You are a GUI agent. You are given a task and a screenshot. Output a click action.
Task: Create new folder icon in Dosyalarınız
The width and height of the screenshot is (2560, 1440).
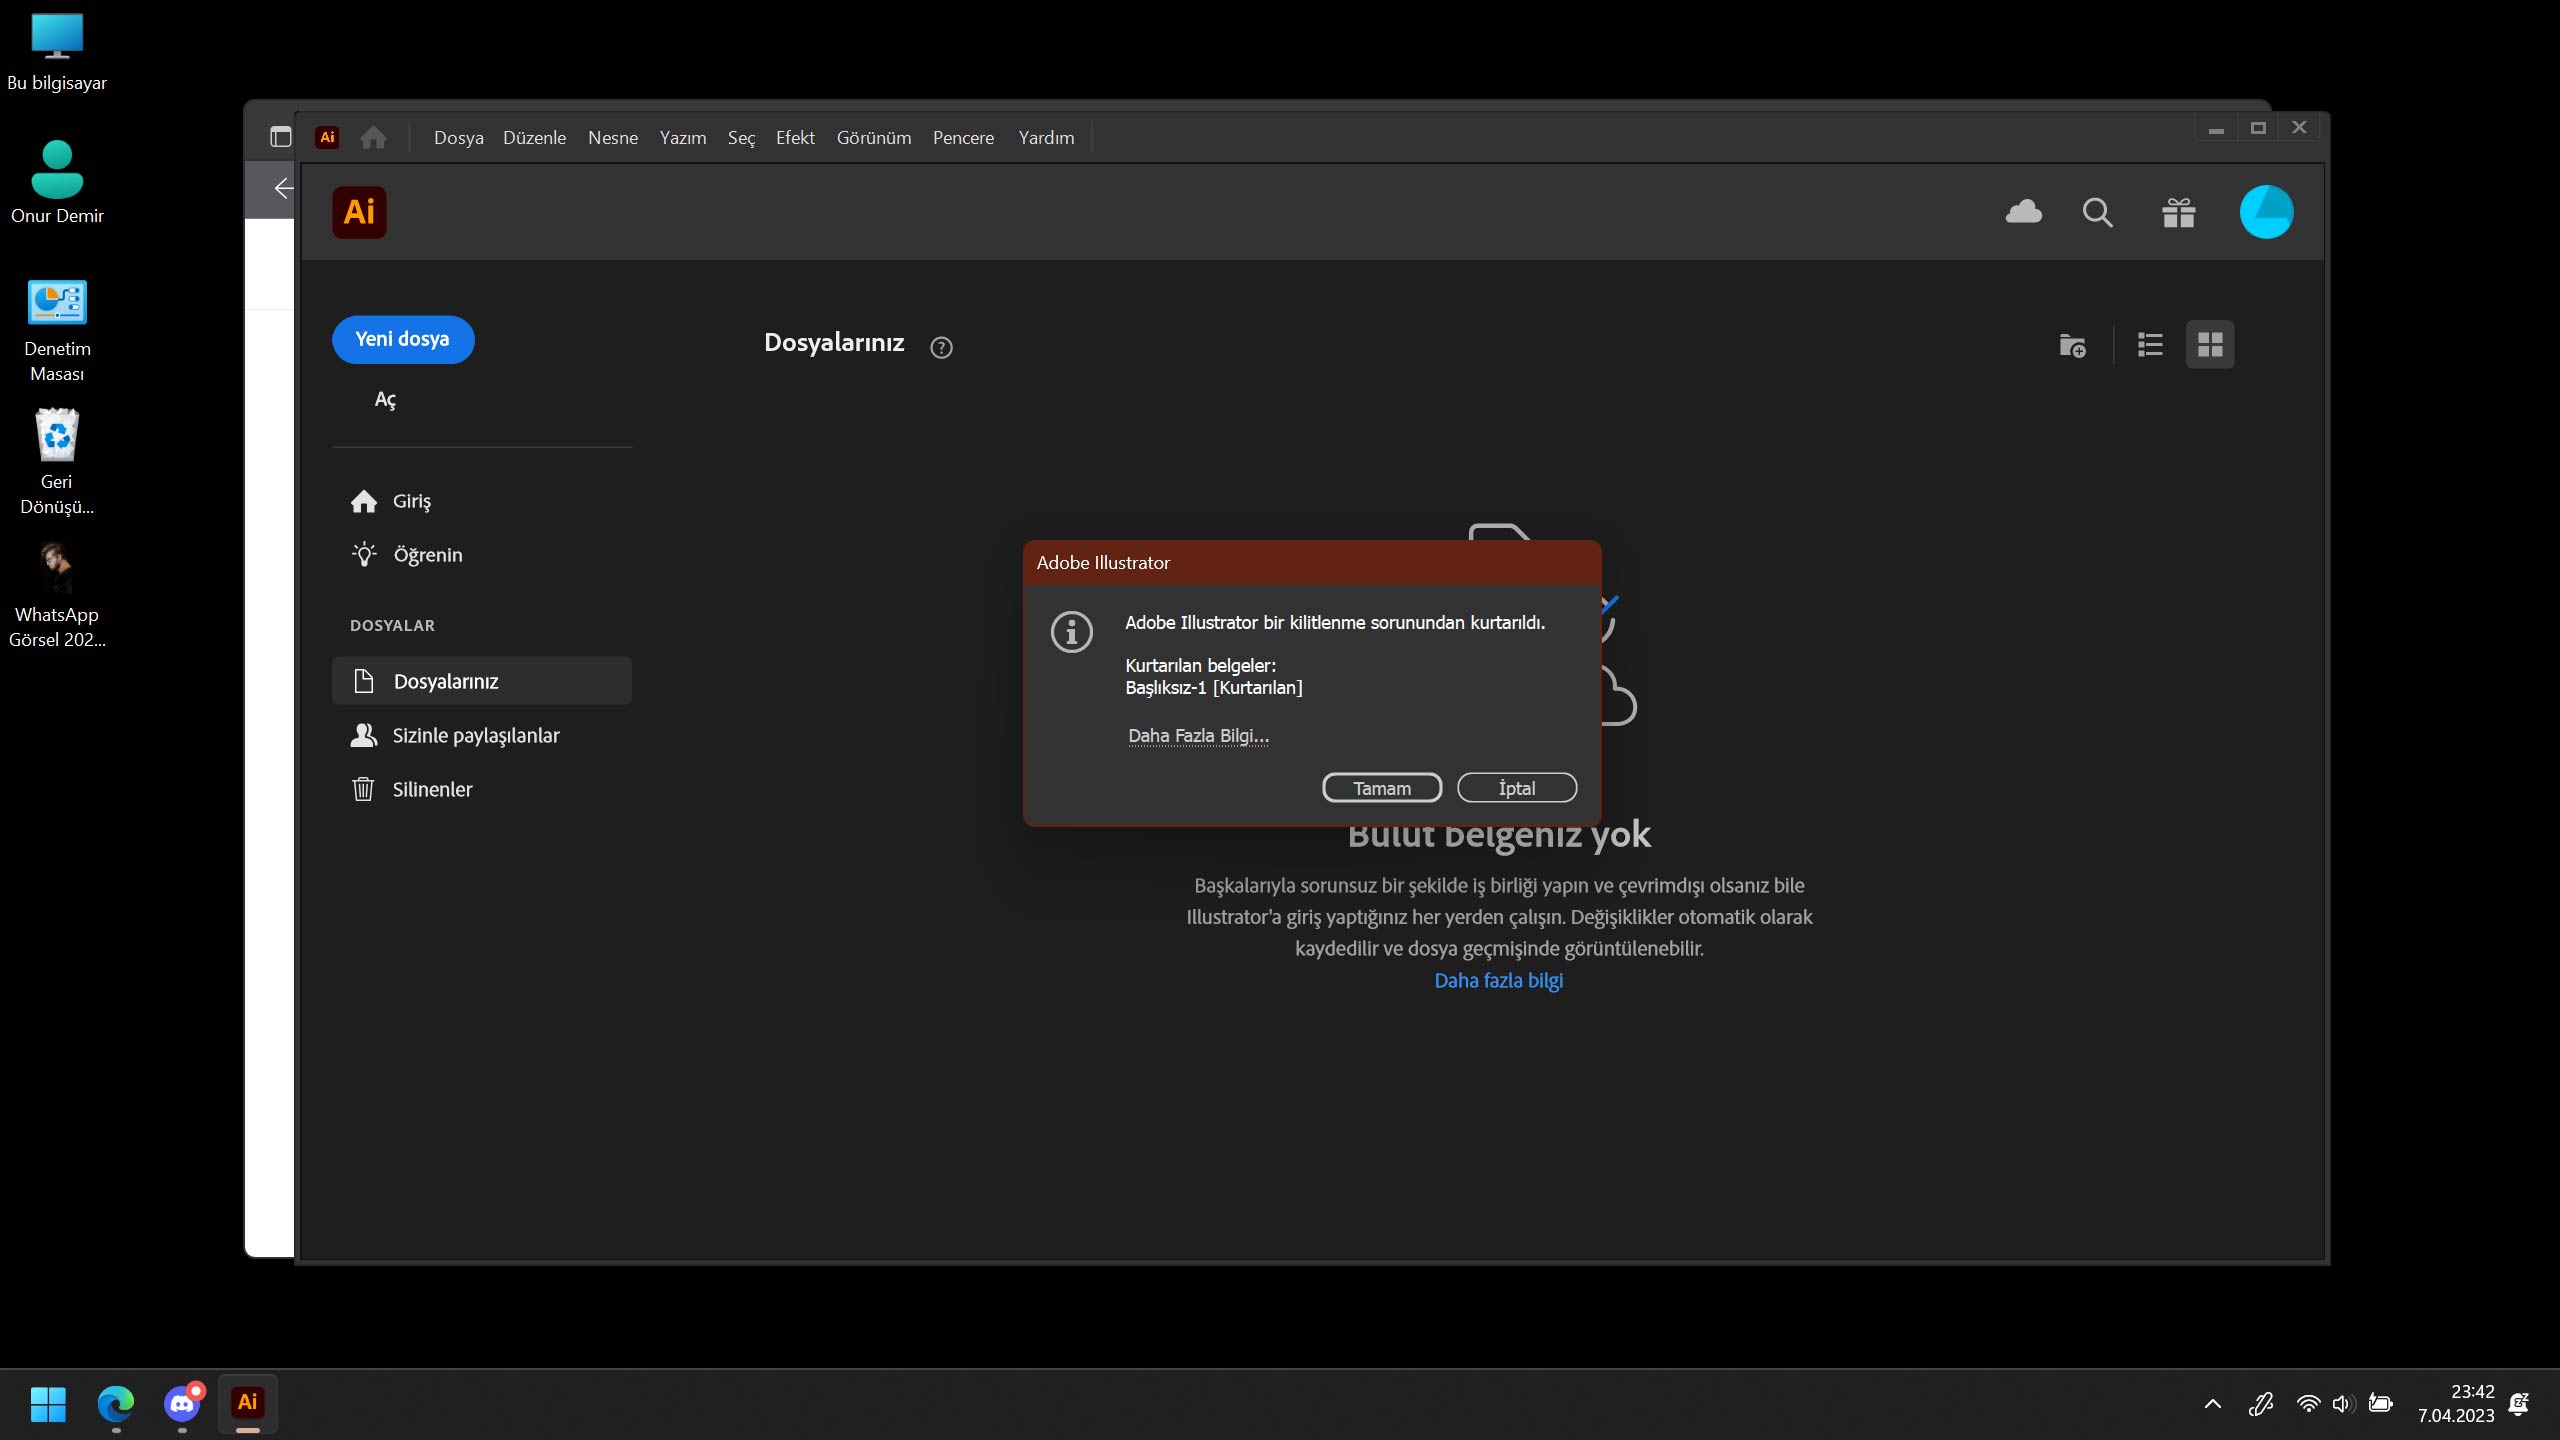coord(2072,345)
